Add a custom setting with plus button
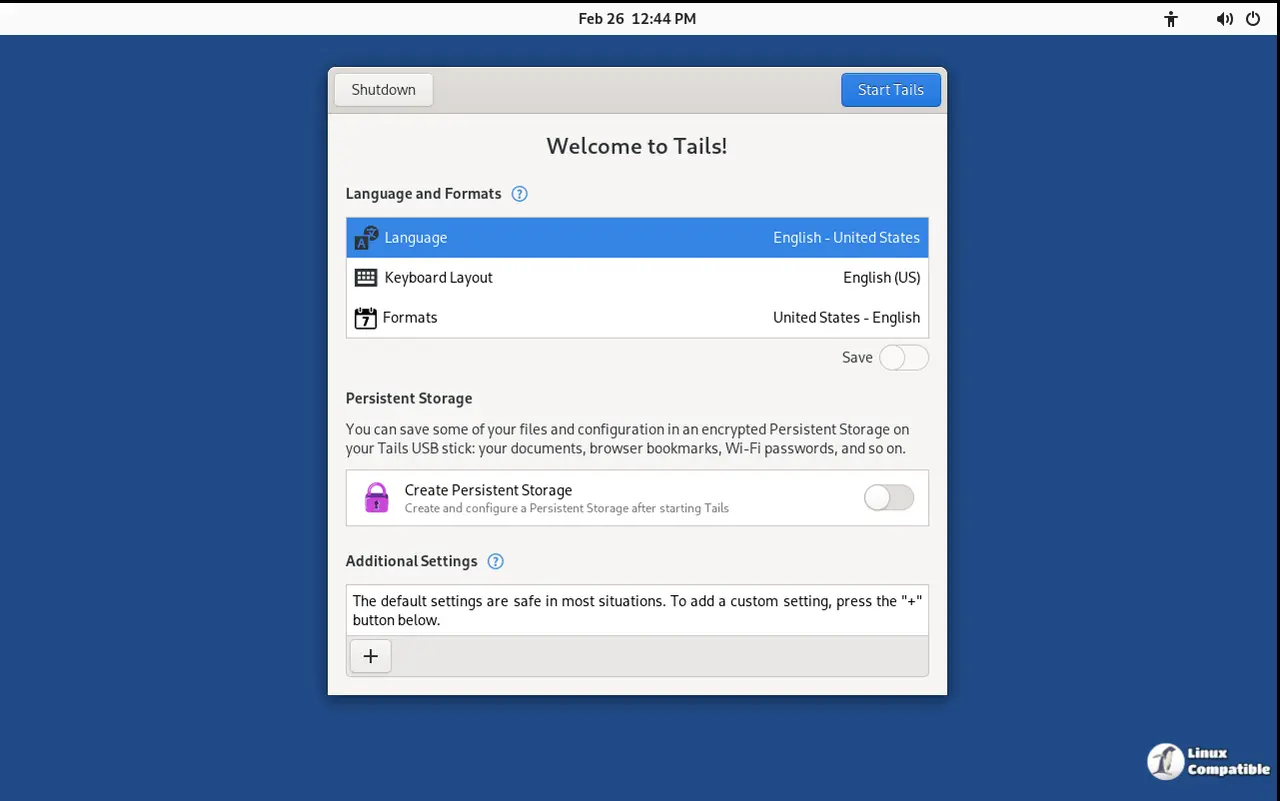Image resolution: width=1280 pixels, height=801 pixels. point(371,656)
